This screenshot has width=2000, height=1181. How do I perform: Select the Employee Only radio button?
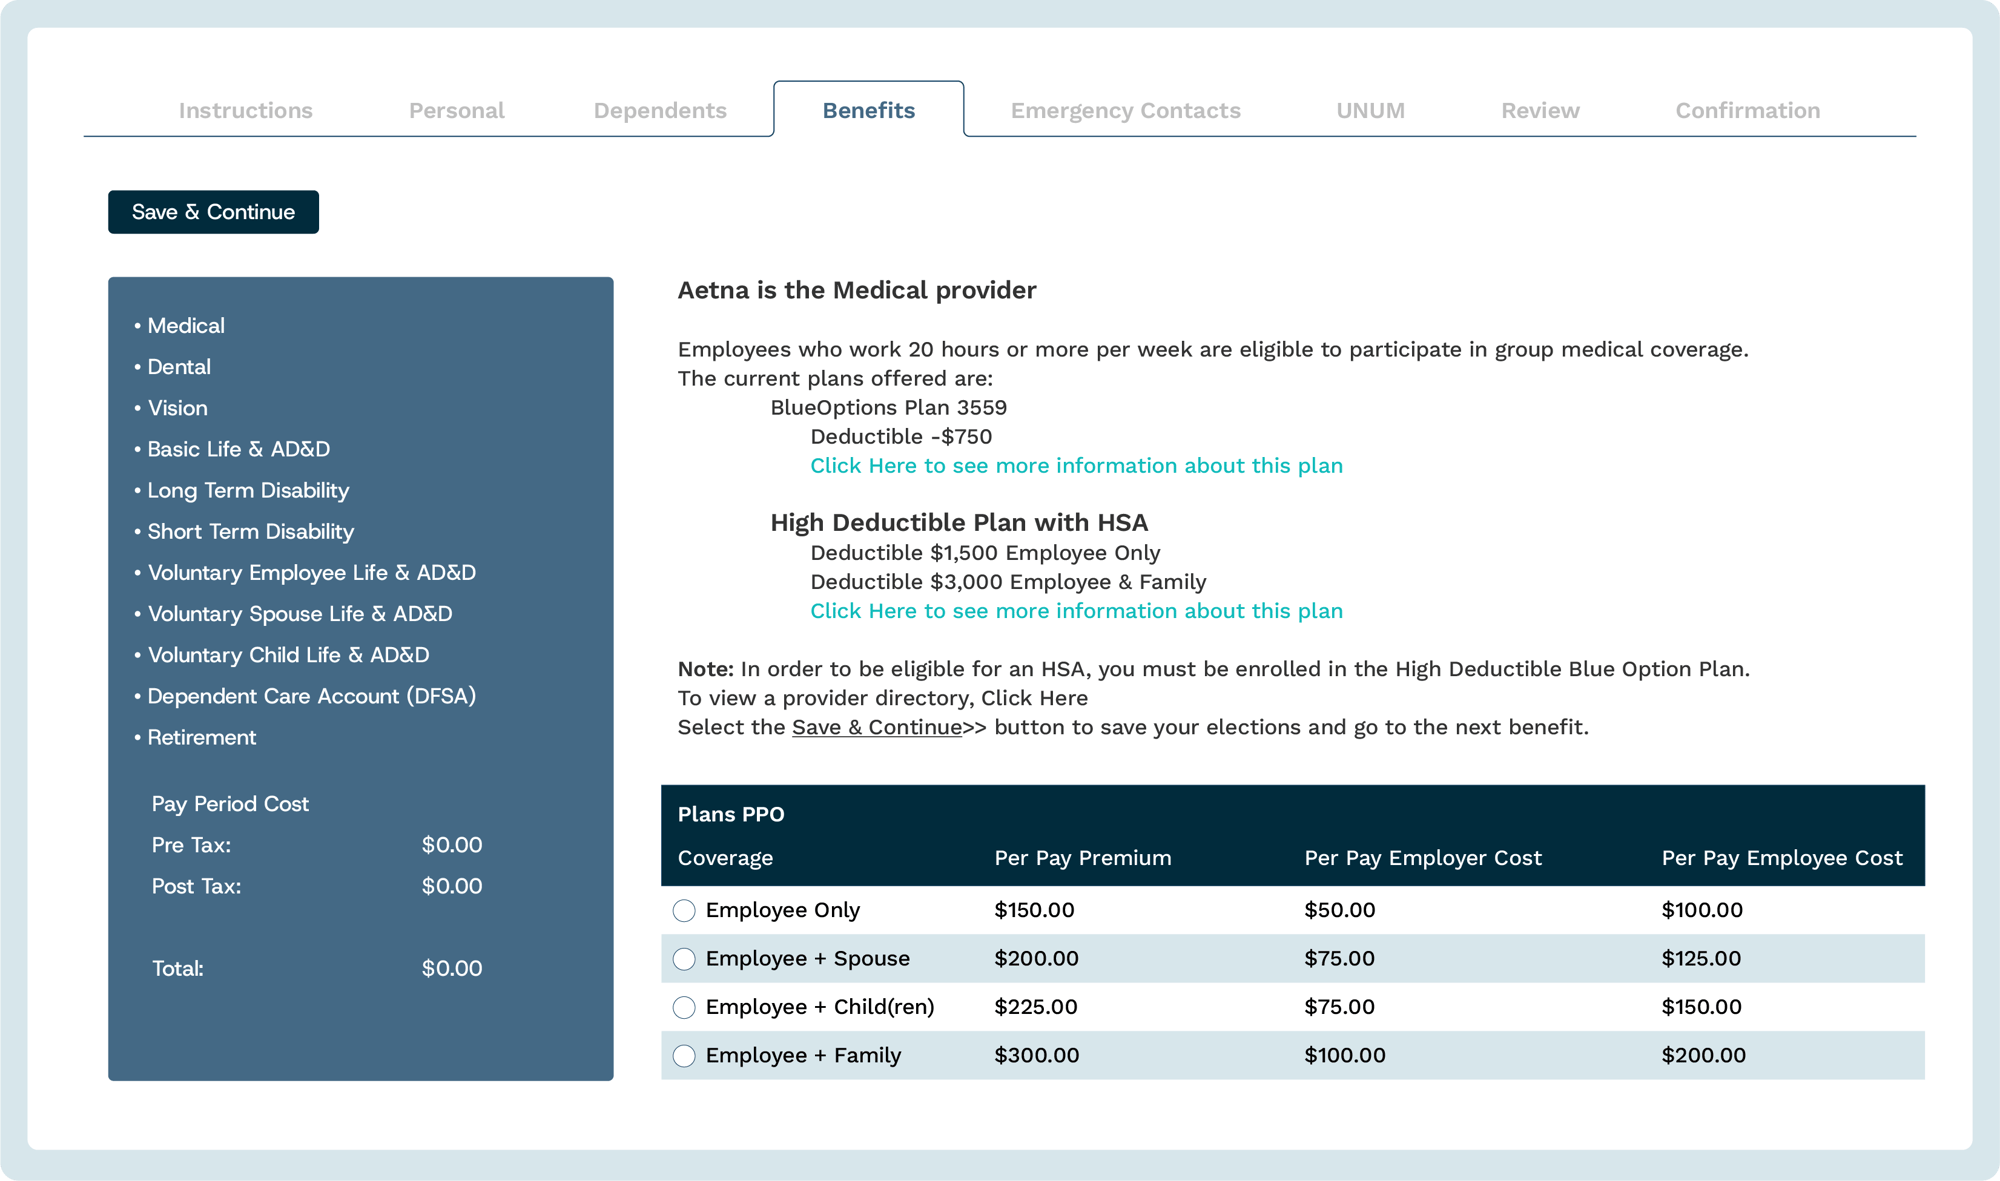tap(684, 910)
